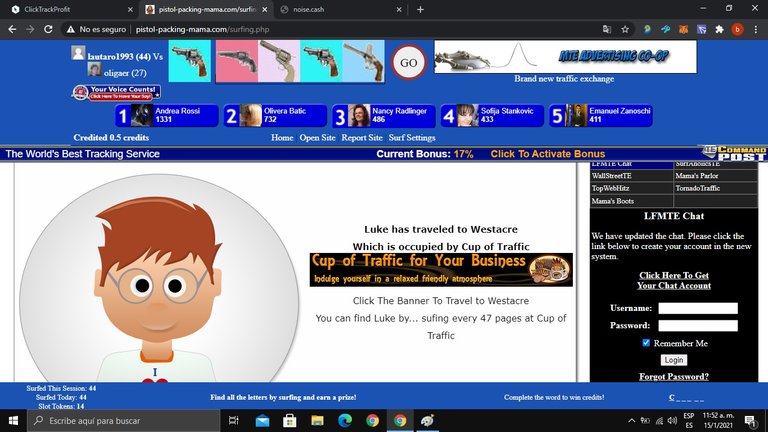The height and width of the screenshot is (432, 768).
Task: Open Emanuel Zanoschi's rank 5 leaderboard card
Action: (600, 116)
